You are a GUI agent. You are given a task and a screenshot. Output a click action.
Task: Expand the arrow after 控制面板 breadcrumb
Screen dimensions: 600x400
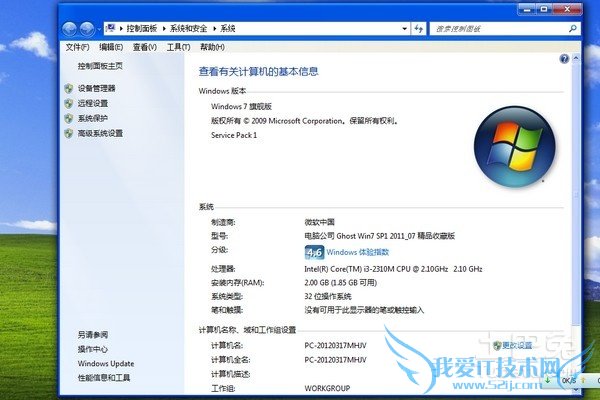(164, 28)
